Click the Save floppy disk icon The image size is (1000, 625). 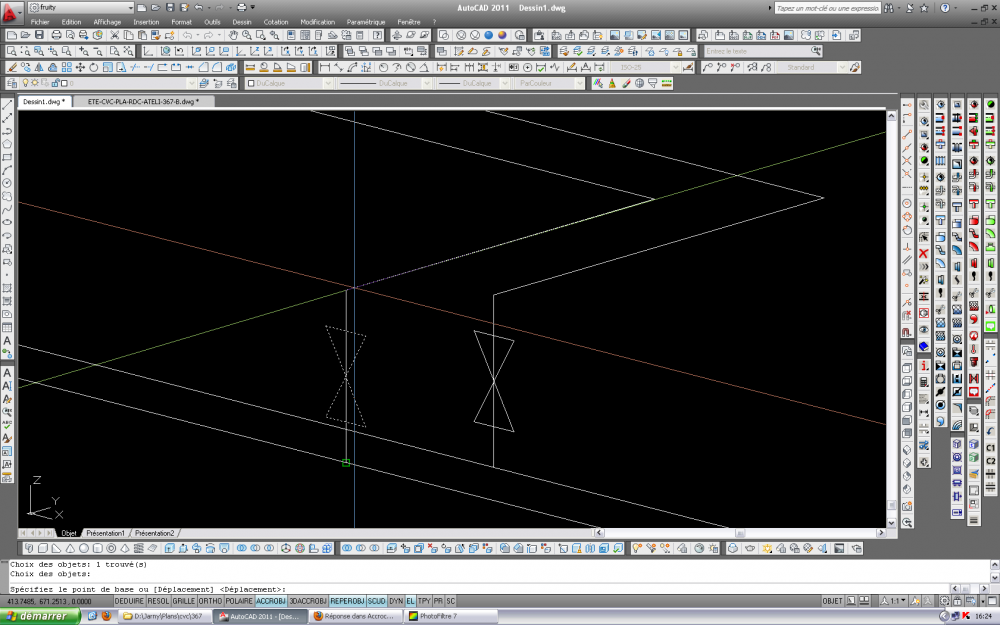40,35
